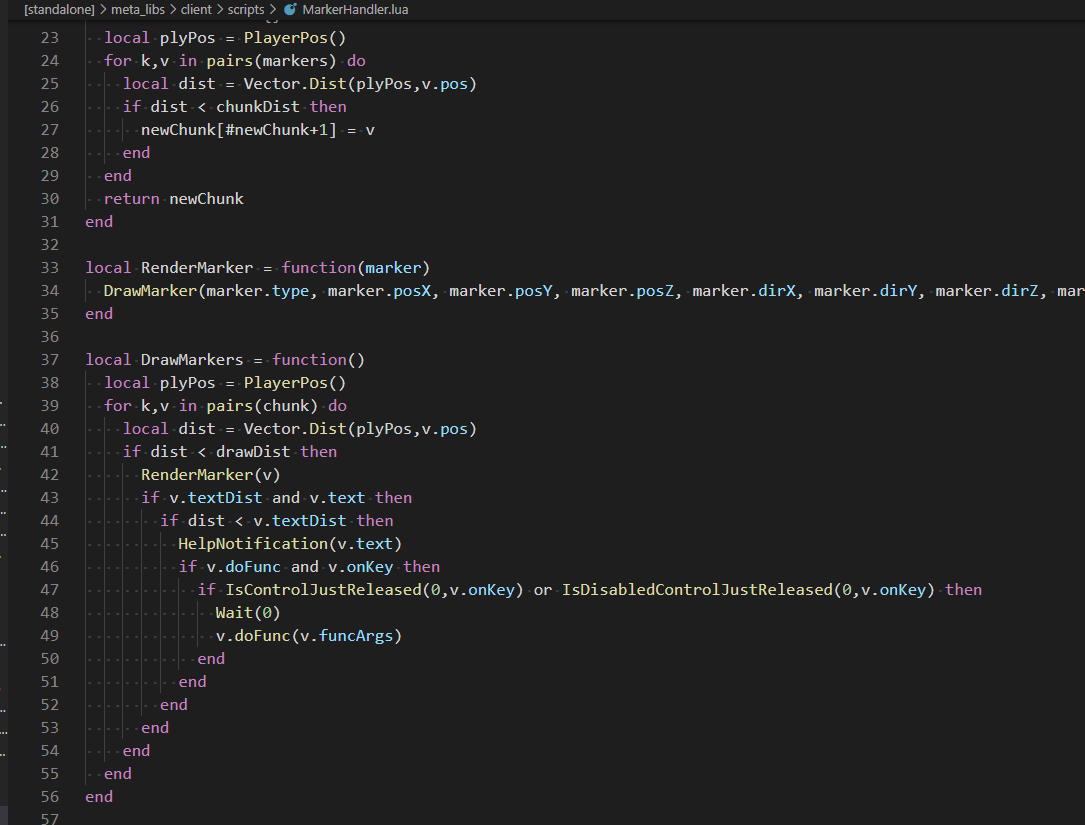Click the DrawMarker call on line 34
This screenshot has width=1085, height=825.
(150, 291)
